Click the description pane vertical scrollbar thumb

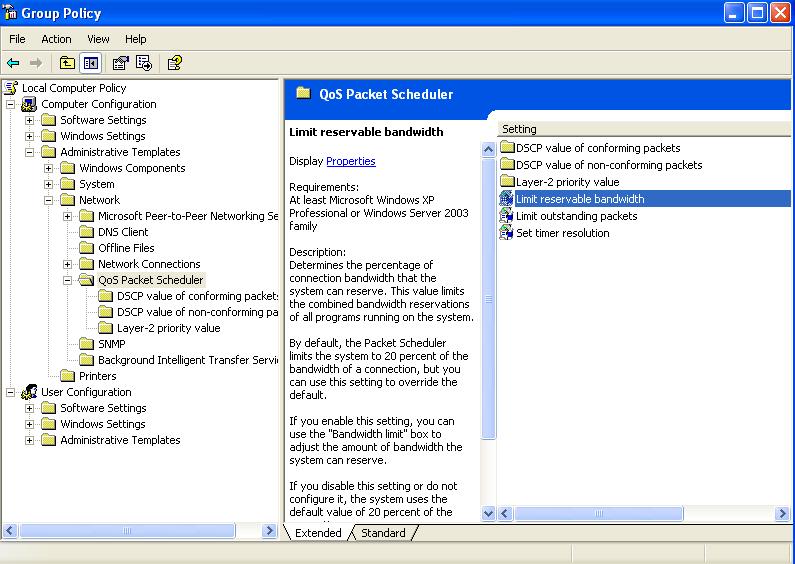[488, 298]
